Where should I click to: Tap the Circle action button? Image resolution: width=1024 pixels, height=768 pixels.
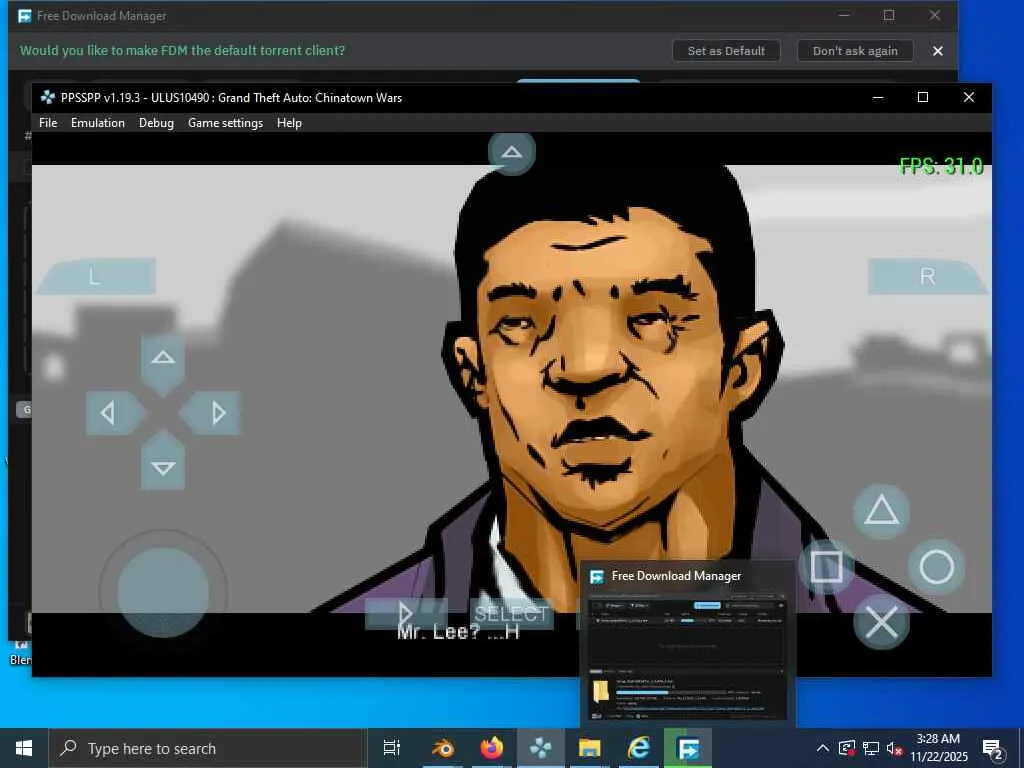pos(937,566)
